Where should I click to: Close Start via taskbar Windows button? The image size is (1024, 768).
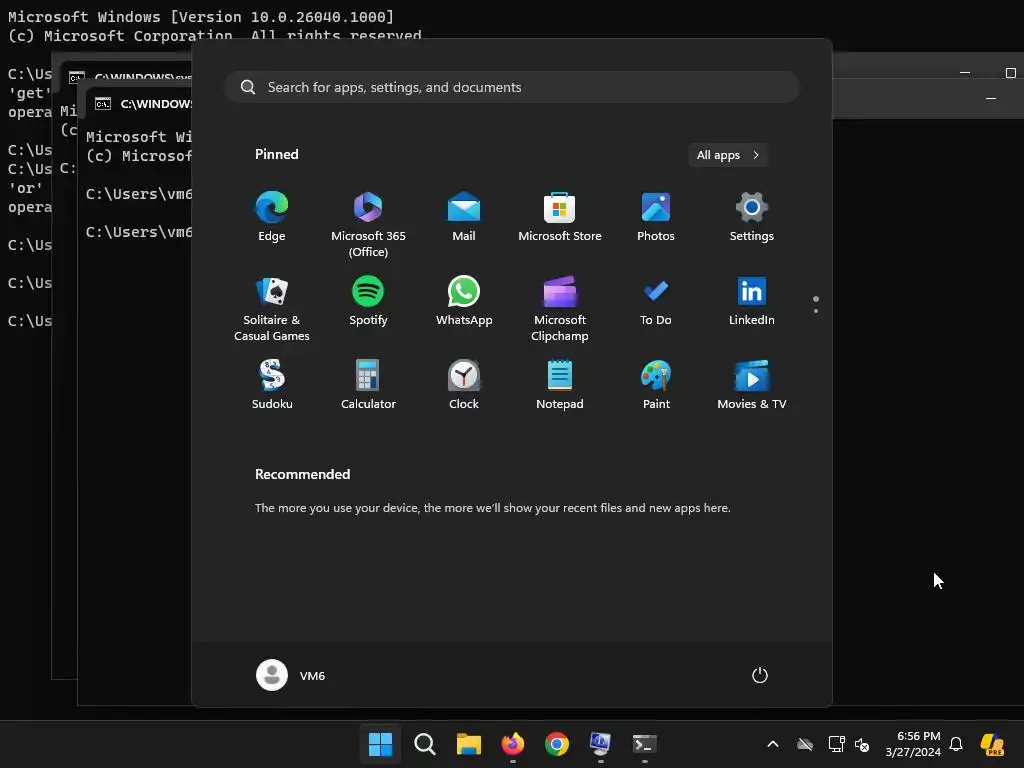click(380, 744)
